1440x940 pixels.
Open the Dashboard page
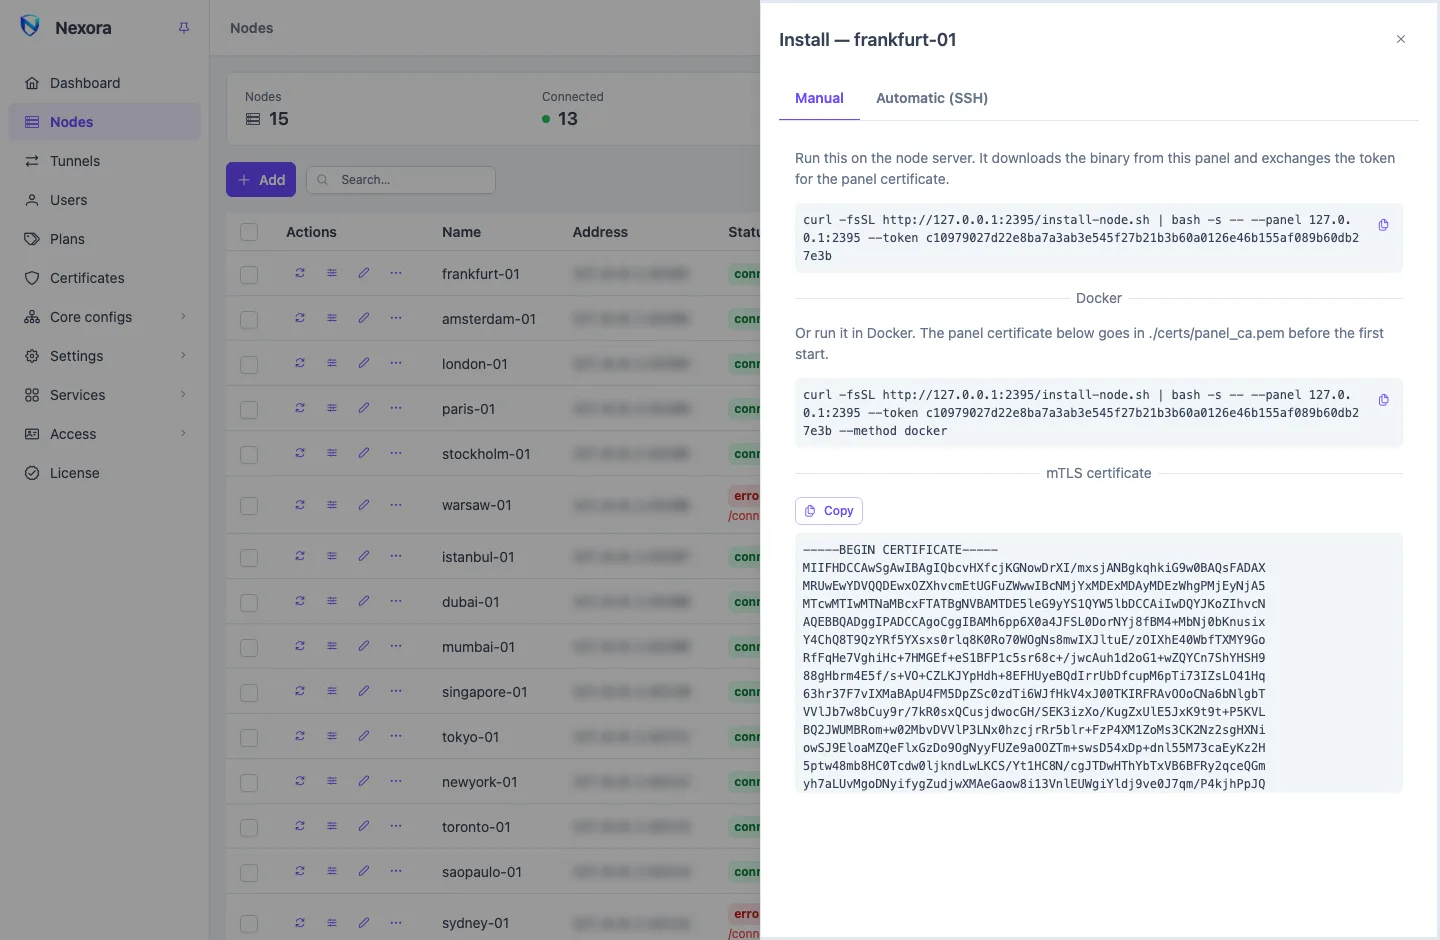coord(104,83)
